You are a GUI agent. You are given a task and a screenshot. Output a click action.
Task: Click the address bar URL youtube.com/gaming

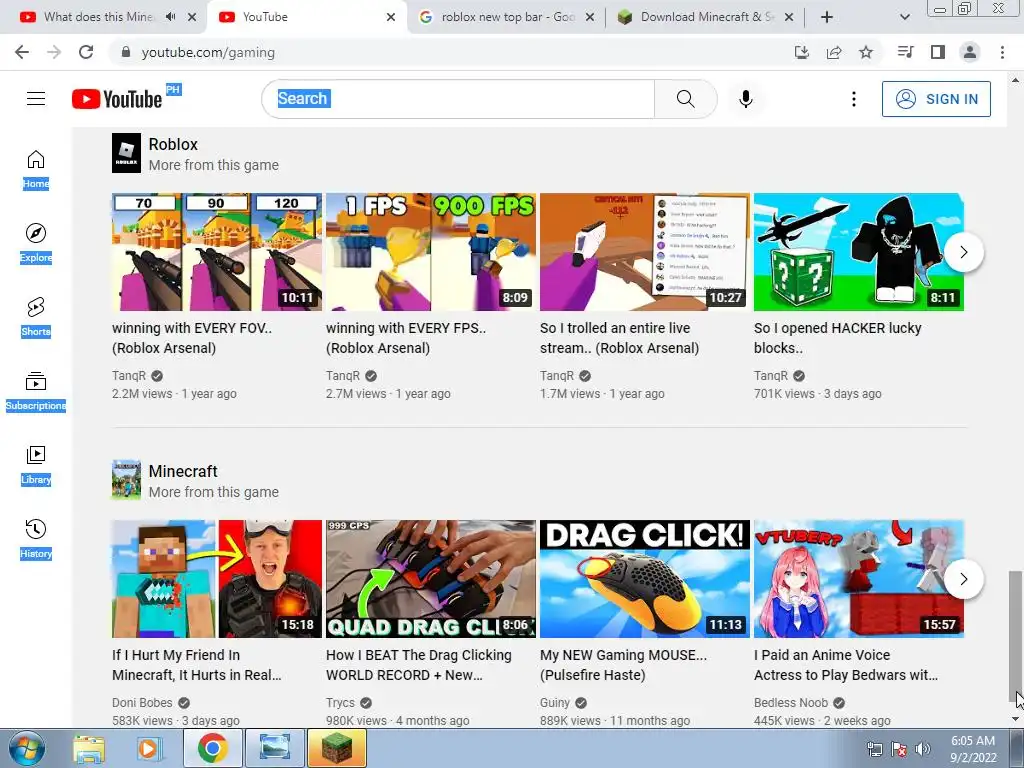(208, 52)
